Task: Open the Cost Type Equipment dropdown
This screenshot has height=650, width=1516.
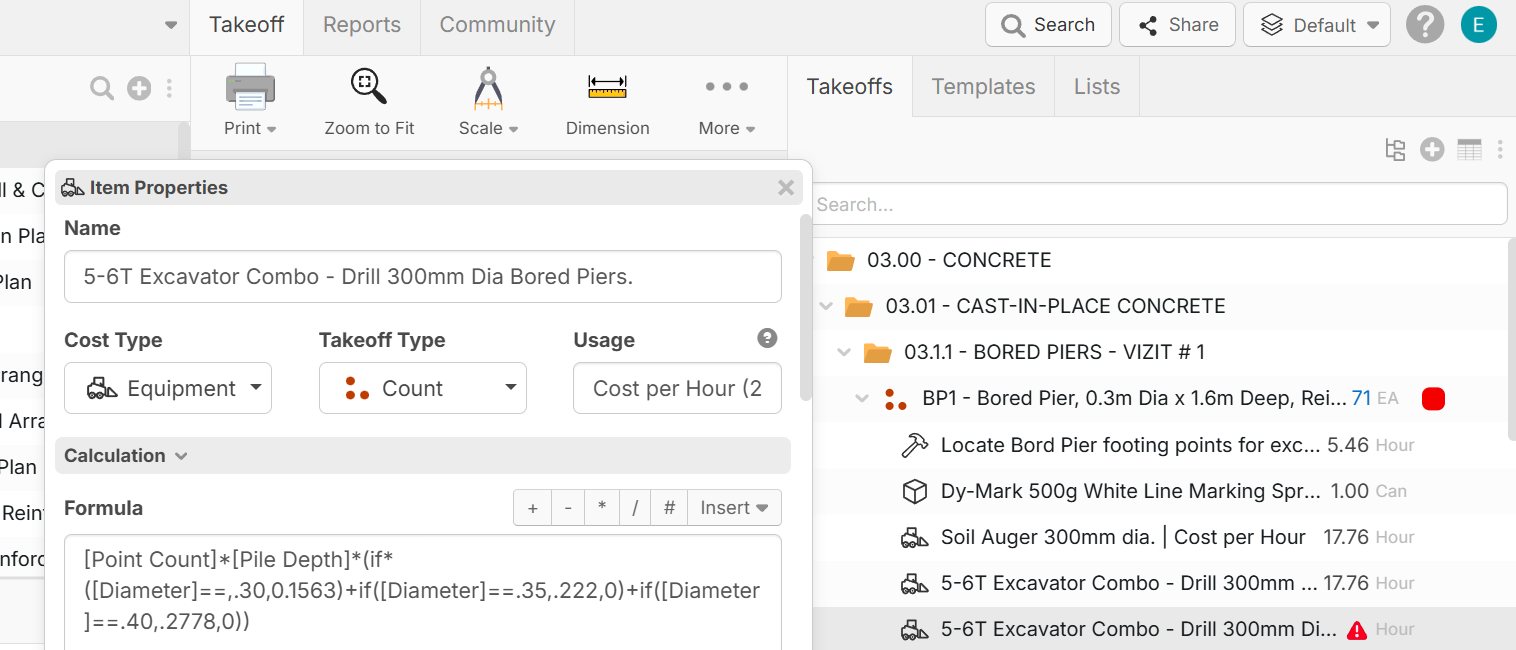Action: (168, 388)
